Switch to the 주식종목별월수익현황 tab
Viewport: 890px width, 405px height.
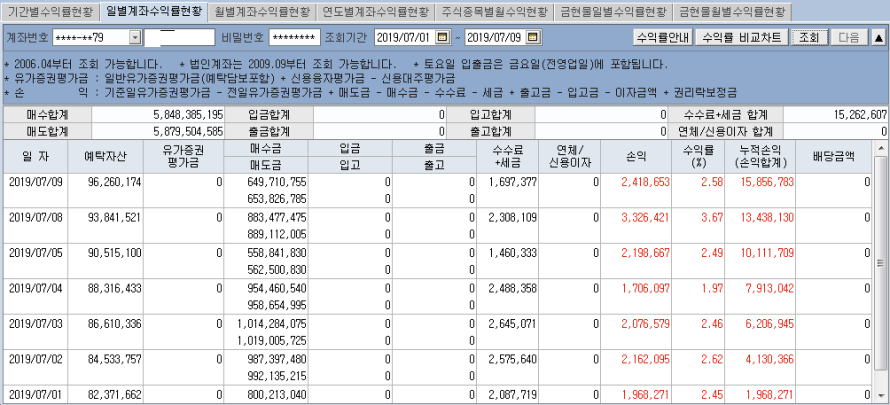[494, 11]
